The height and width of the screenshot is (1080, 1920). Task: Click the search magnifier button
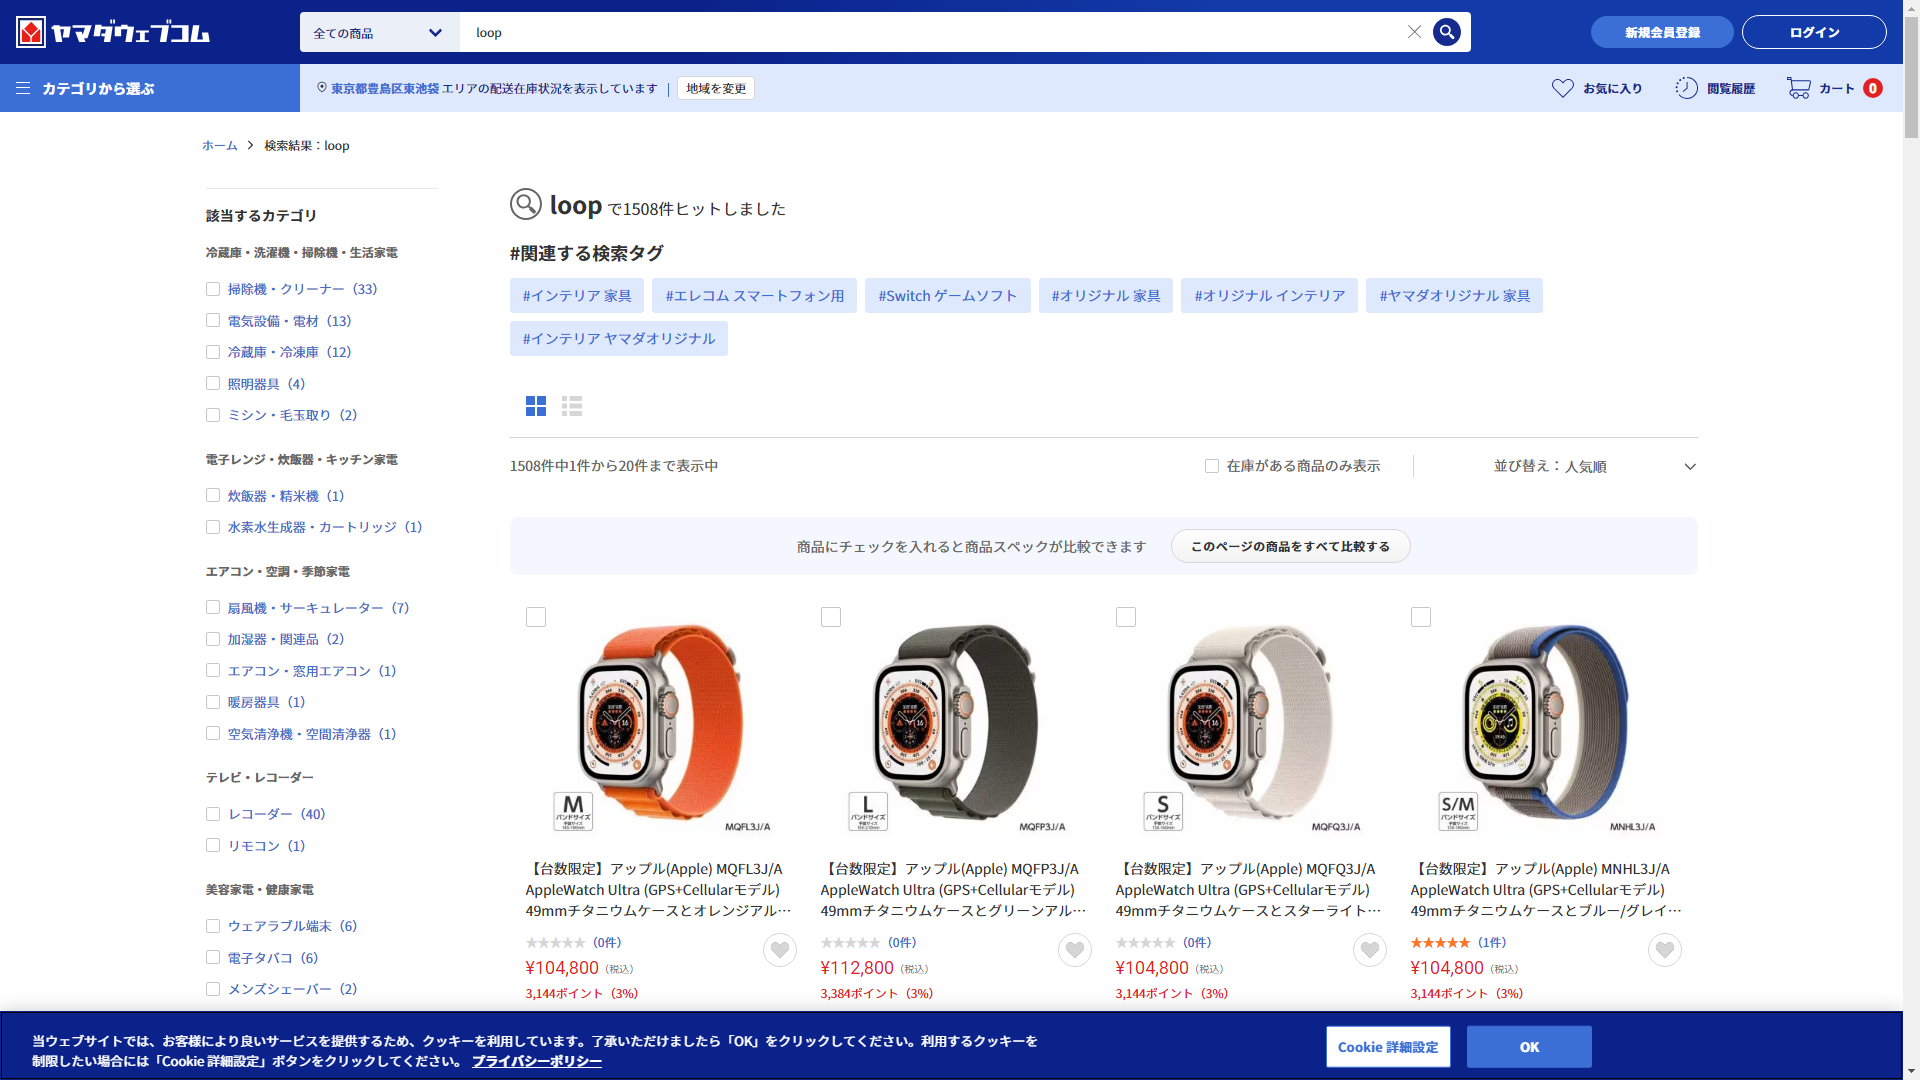click(x=1446, y=32)
